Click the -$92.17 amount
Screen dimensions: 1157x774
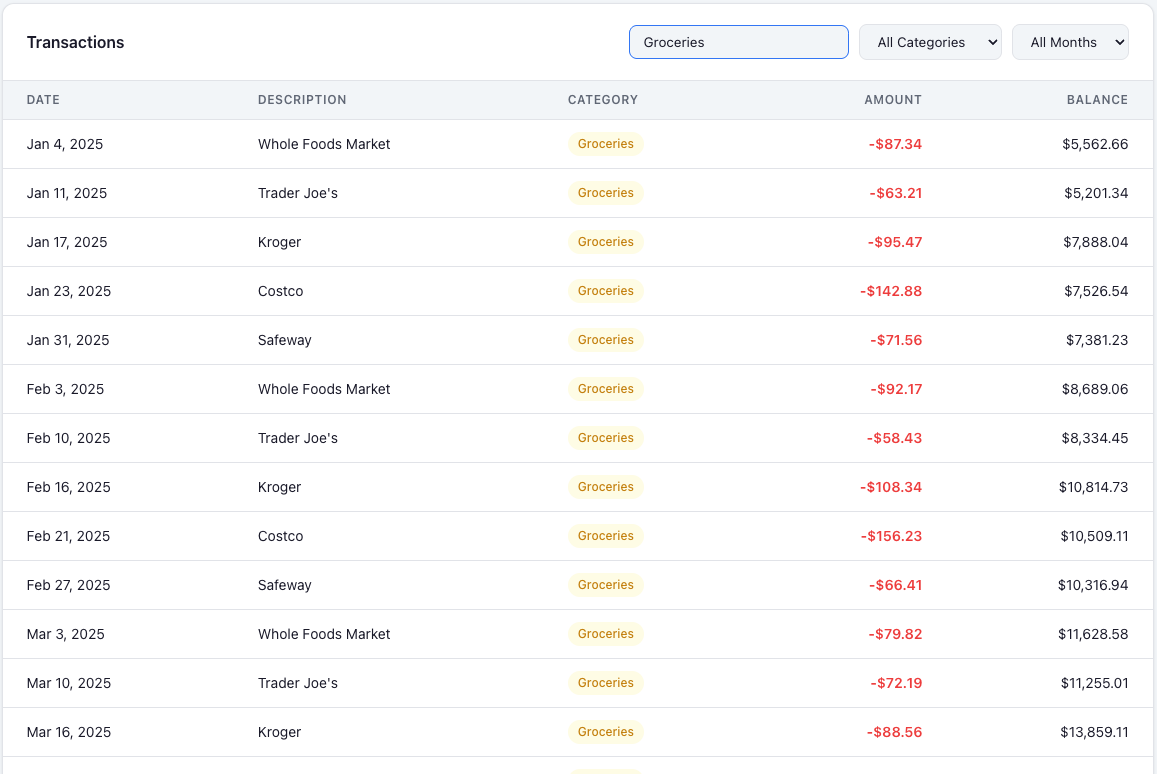pos(896,389)
